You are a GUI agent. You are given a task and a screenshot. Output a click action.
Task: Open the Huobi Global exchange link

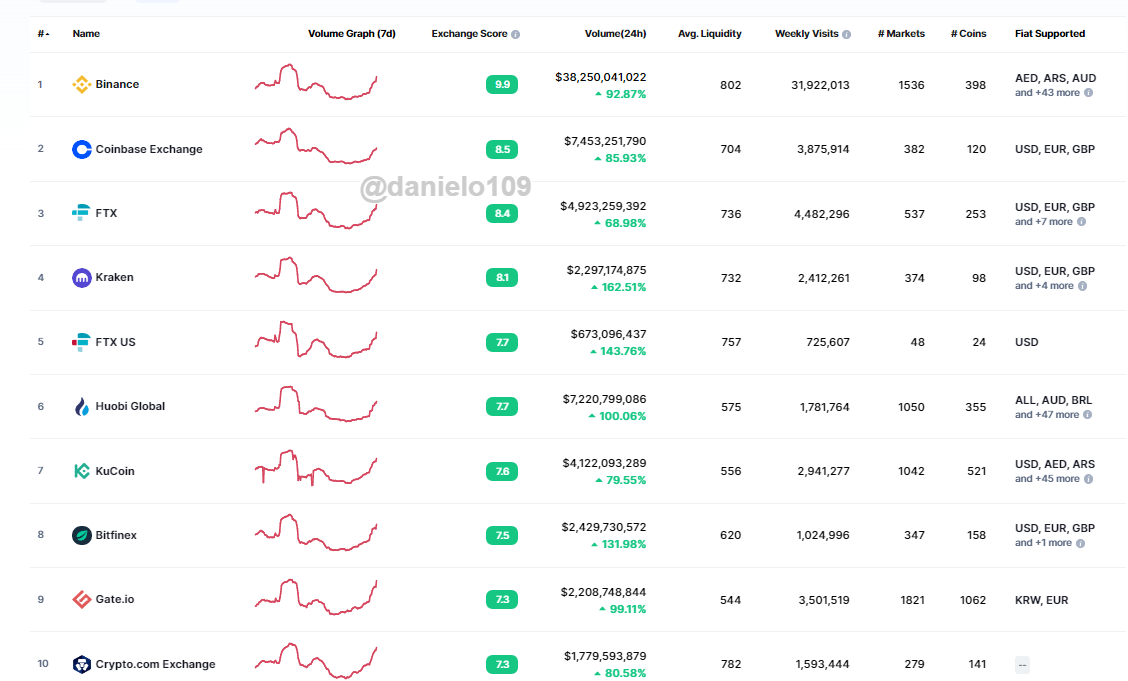(130, 406)
